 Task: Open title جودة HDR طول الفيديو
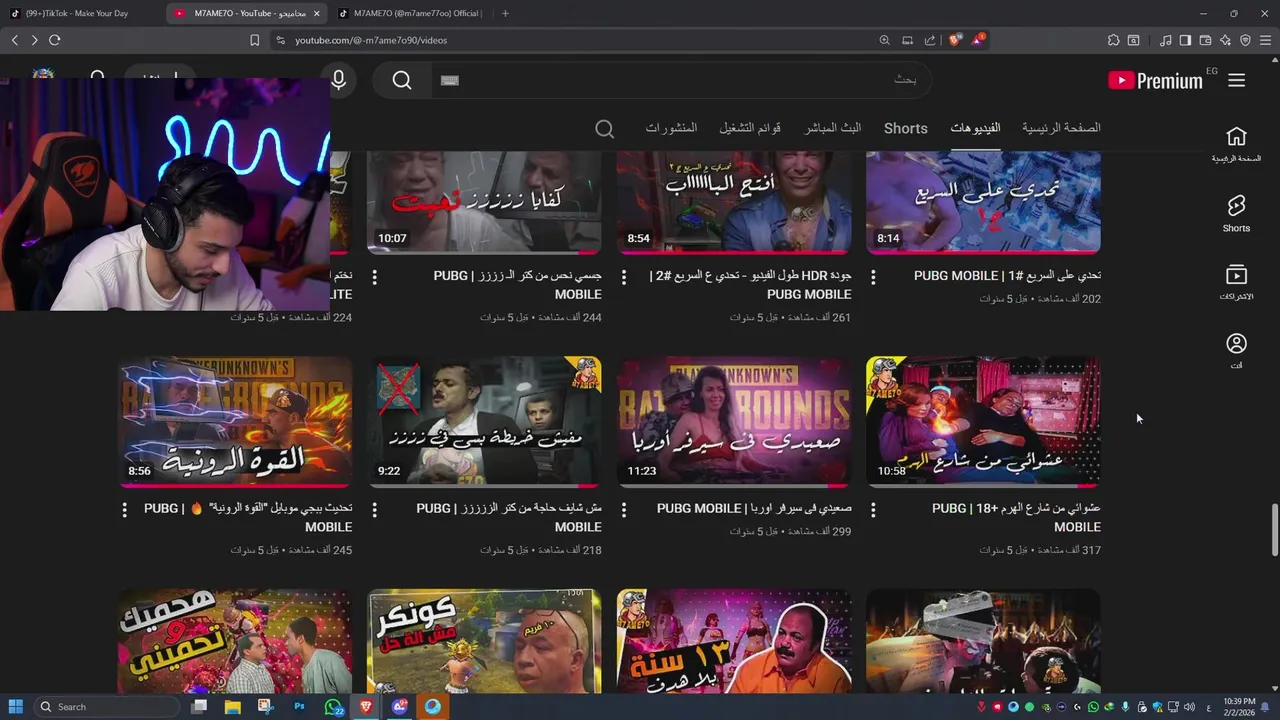tap(751, 285)
